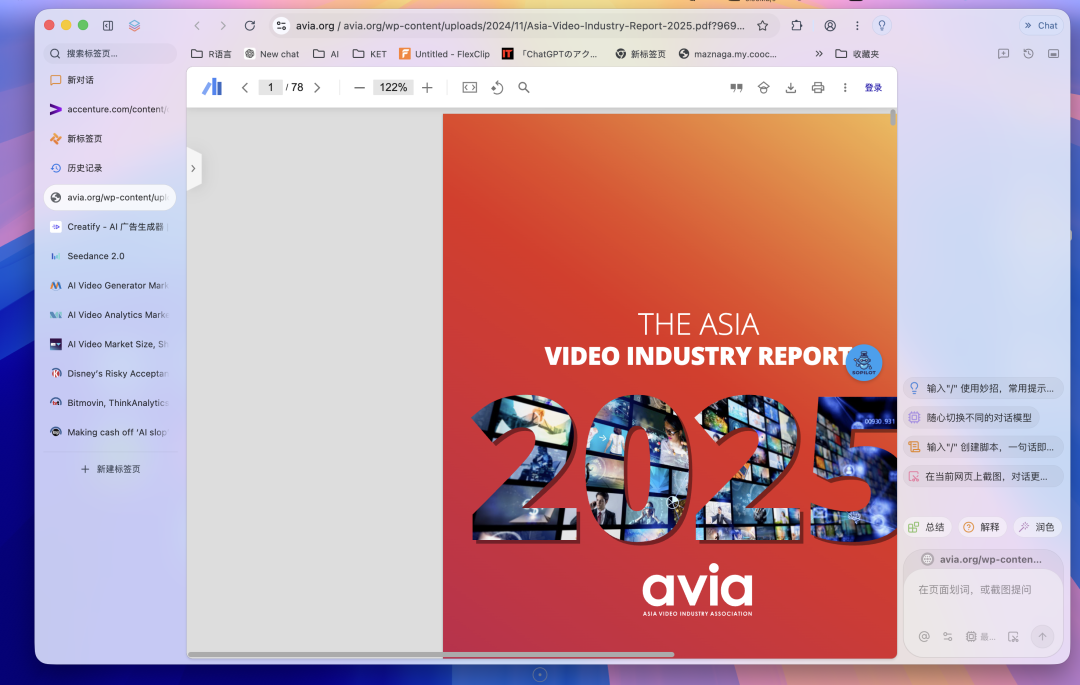Go back to the previous page

click(198, 25)
